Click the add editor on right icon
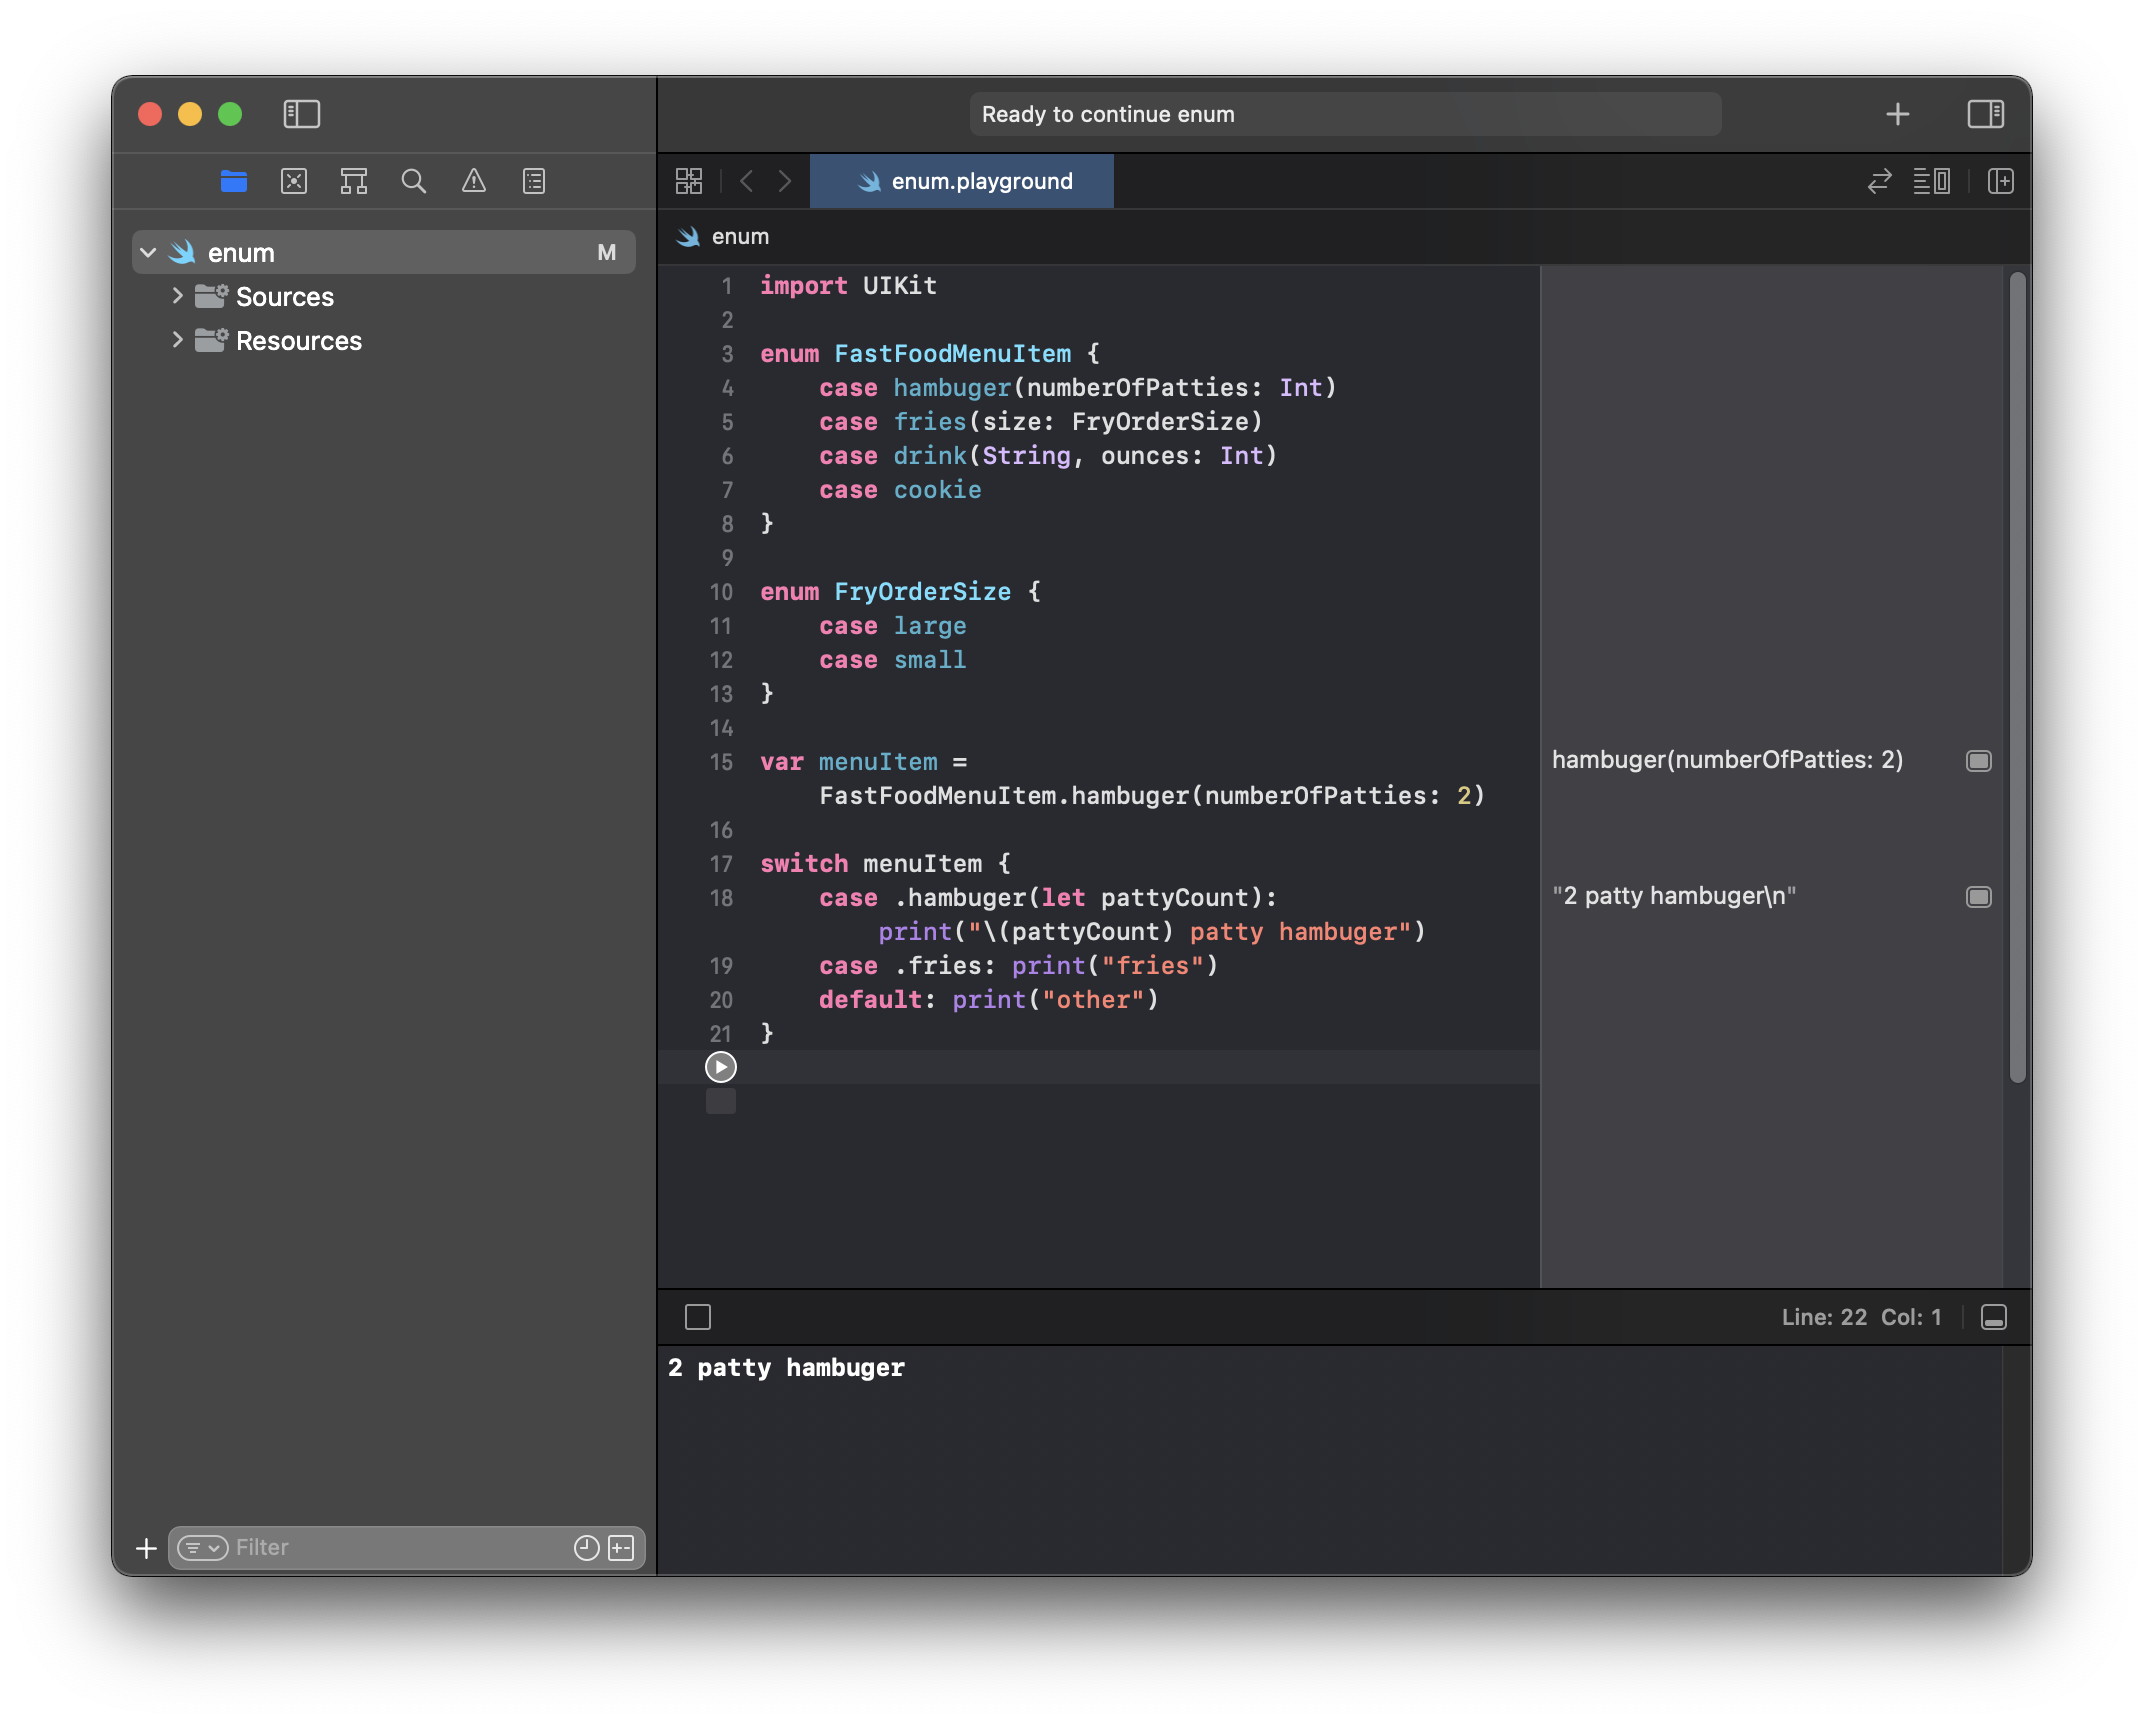The image size is (2144, 1724). pyautogui.click(x=2001, y=181)
